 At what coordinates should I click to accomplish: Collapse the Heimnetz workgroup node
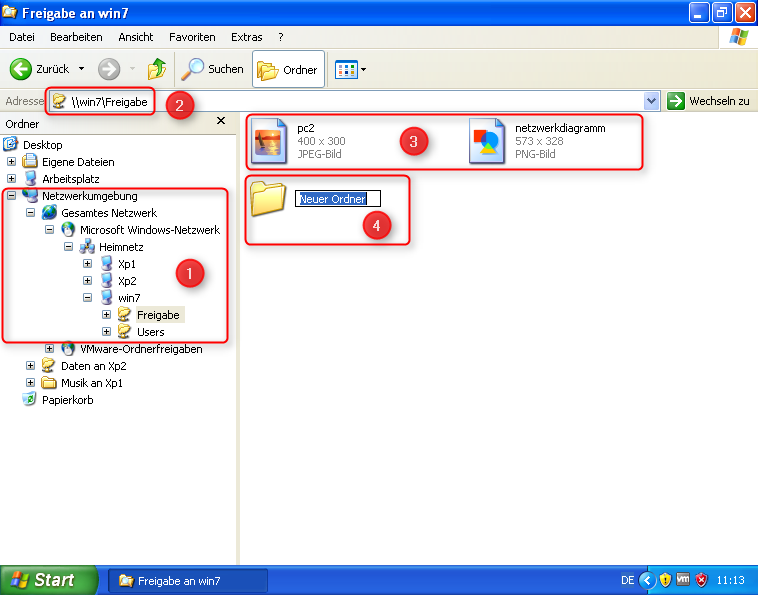point(69,247)
